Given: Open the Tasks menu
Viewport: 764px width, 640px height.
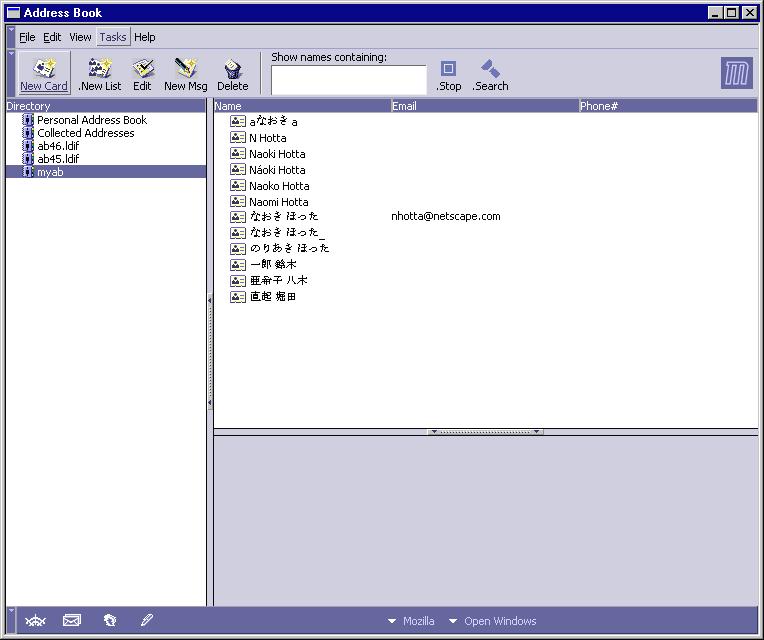Looking at the screenshot, I should 113,37.
